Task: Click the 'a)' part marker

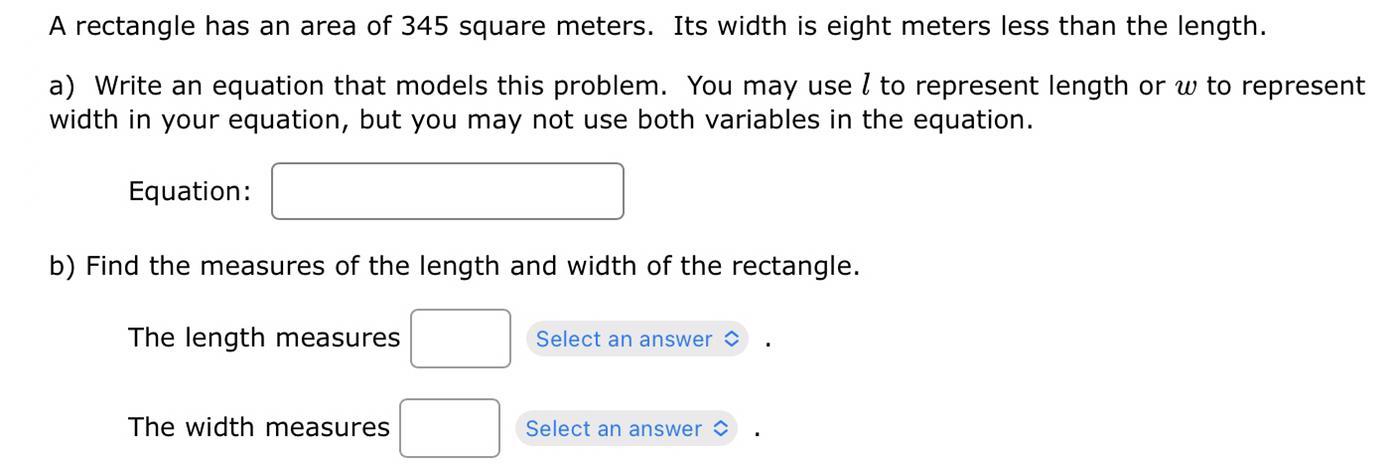Action: pyautogui.click(x=62, y=86)
